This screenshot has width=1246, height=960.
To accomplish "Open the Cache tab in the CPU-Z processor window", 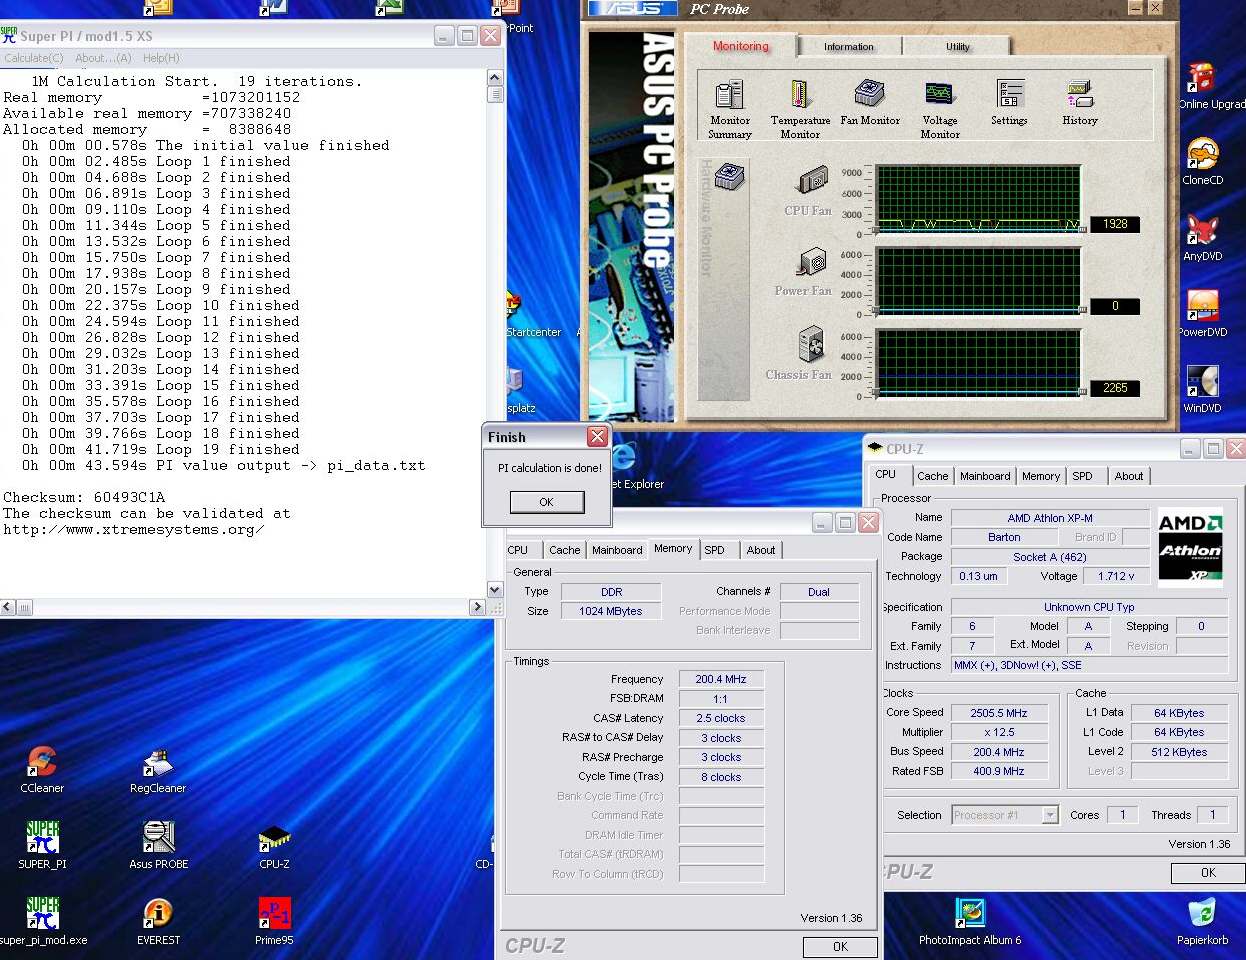I will (x=932, y=476).
